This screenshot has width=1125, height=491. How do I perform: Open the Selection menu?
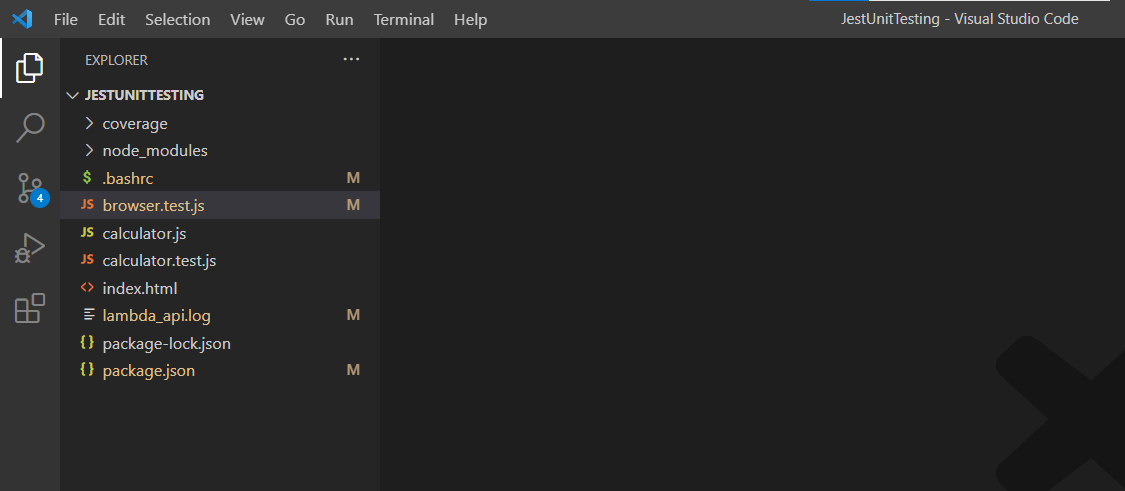click(177, 20)
